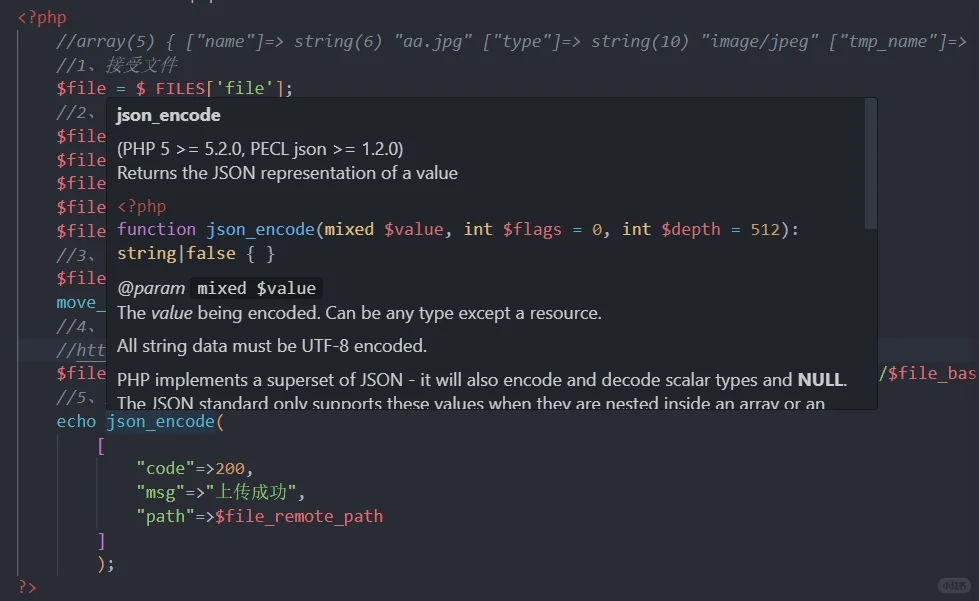Click the '$depth = 512' parameter in tooltip

(x=721, y=230)
